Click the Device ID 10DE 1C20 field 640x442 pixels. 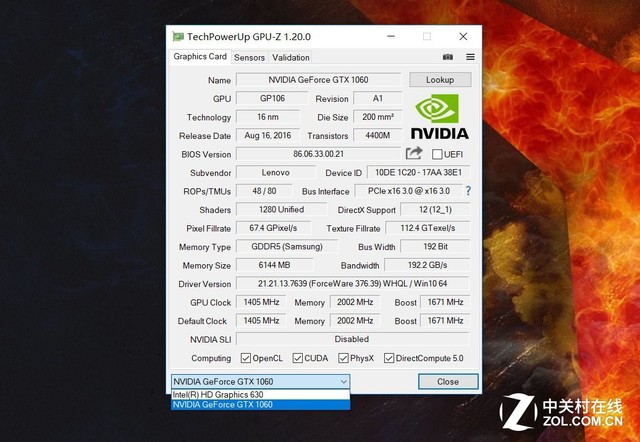(x=418, y=173)
